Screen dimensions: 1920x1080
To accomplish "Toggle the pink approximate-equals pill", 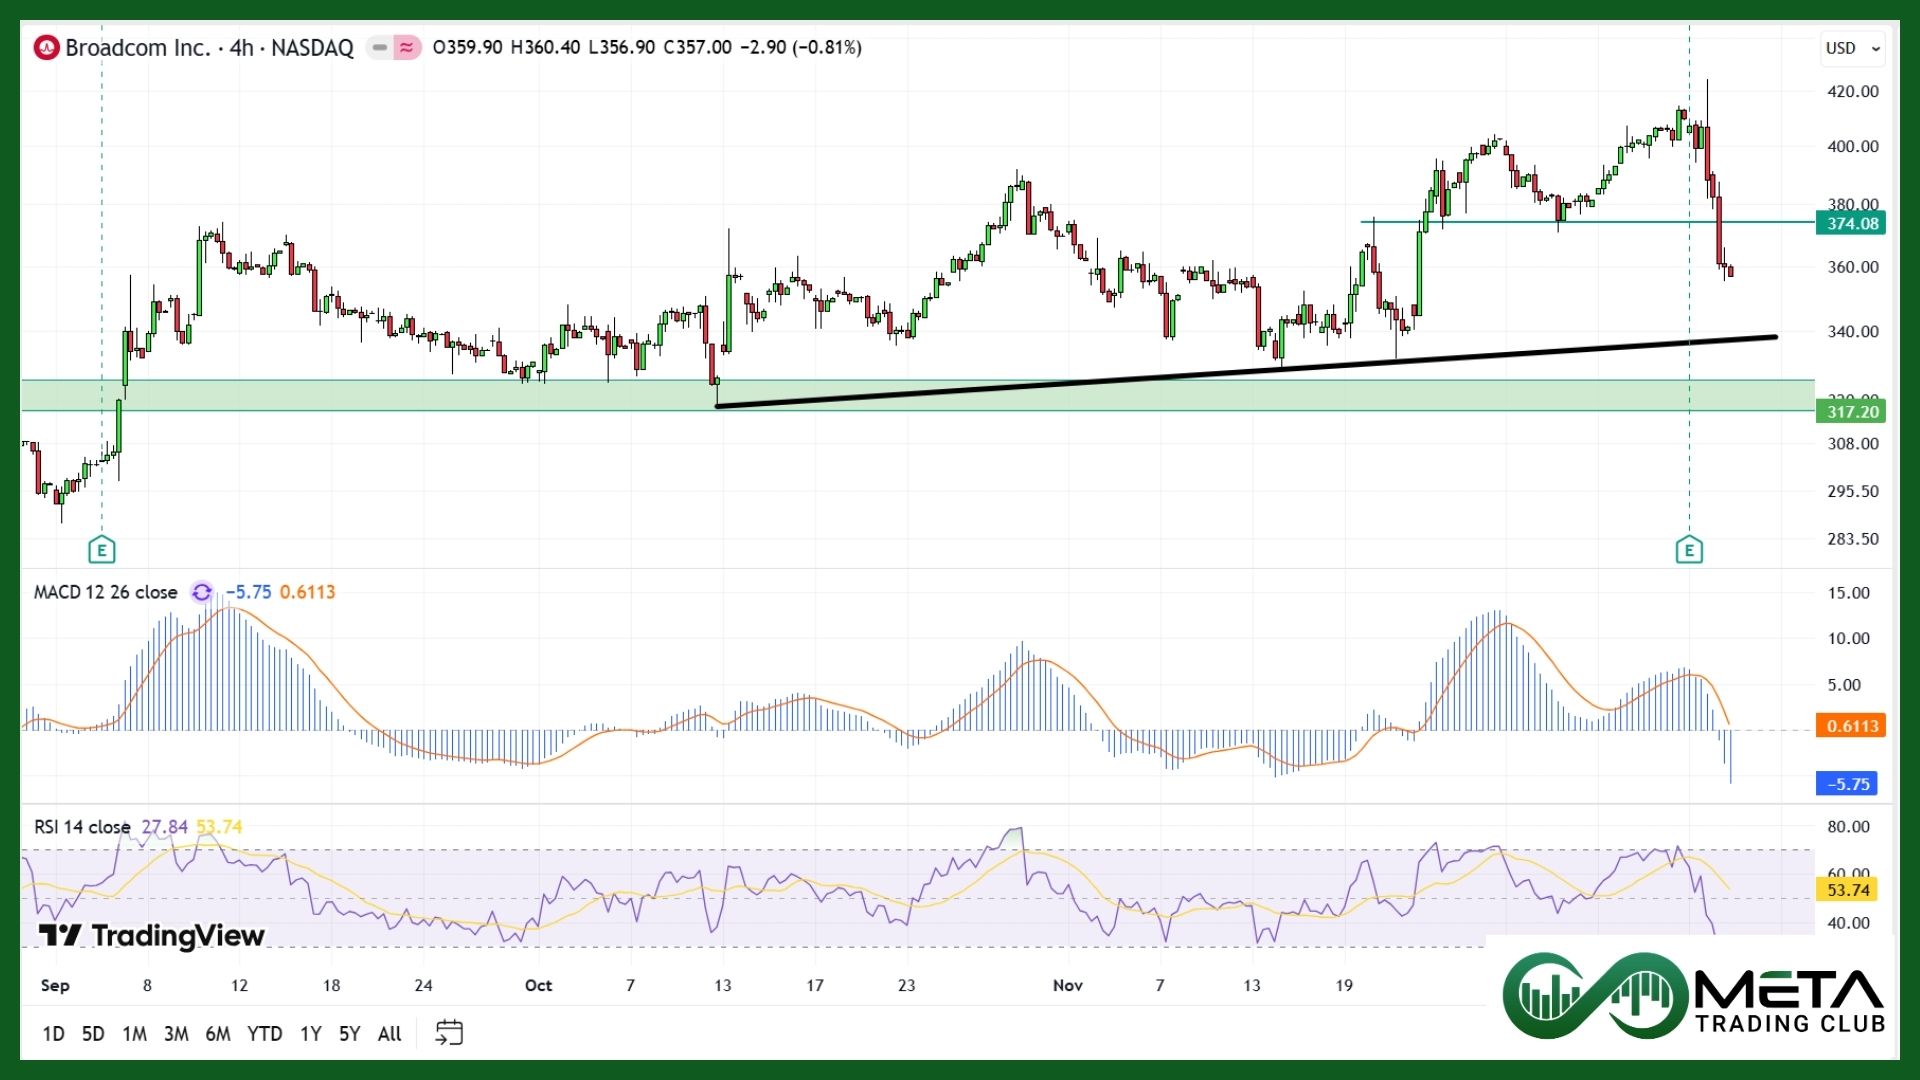I will pyautogui.click(x=406, y=47).
